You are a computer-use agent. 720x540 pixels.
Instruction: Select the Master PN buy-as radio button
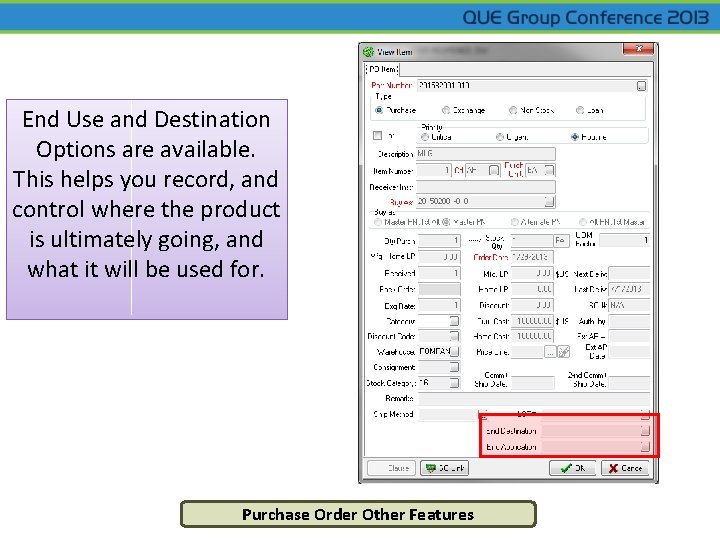click(445, 222)
